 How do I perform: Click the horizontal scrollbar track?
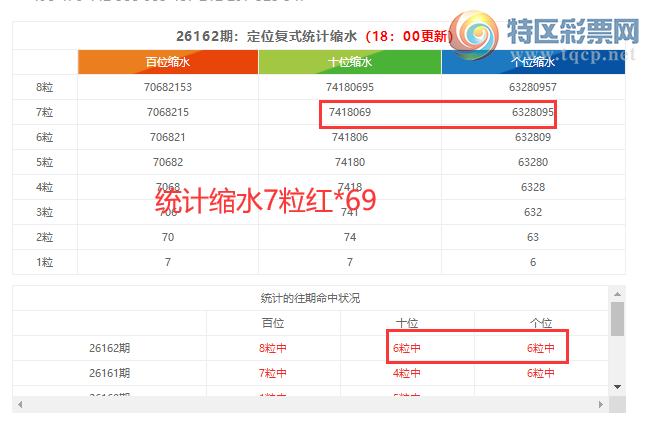click(x=310, y=404)
